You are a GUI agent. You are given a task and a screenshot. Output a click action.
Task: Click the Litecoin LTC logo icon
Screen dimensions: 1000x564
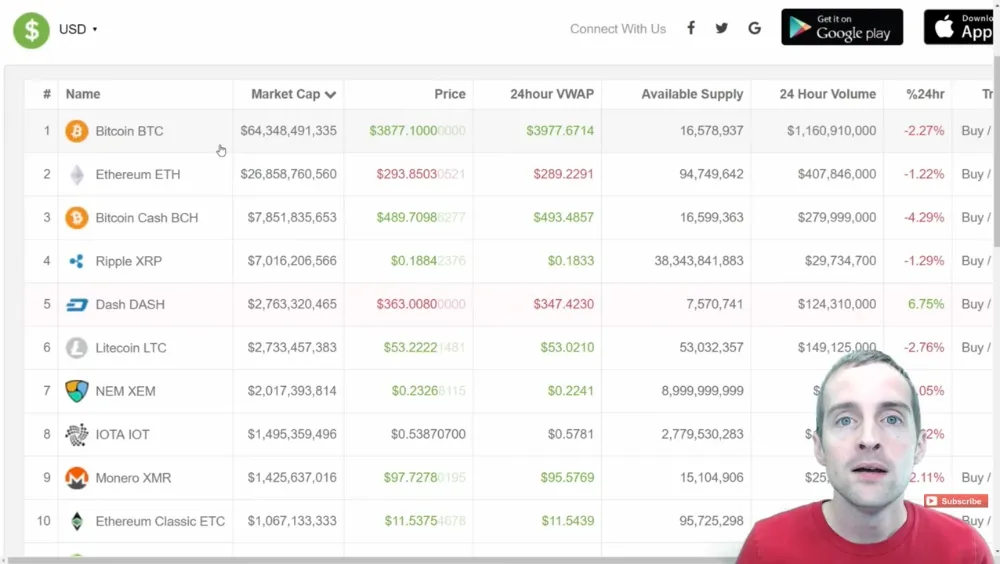[77, 348]
